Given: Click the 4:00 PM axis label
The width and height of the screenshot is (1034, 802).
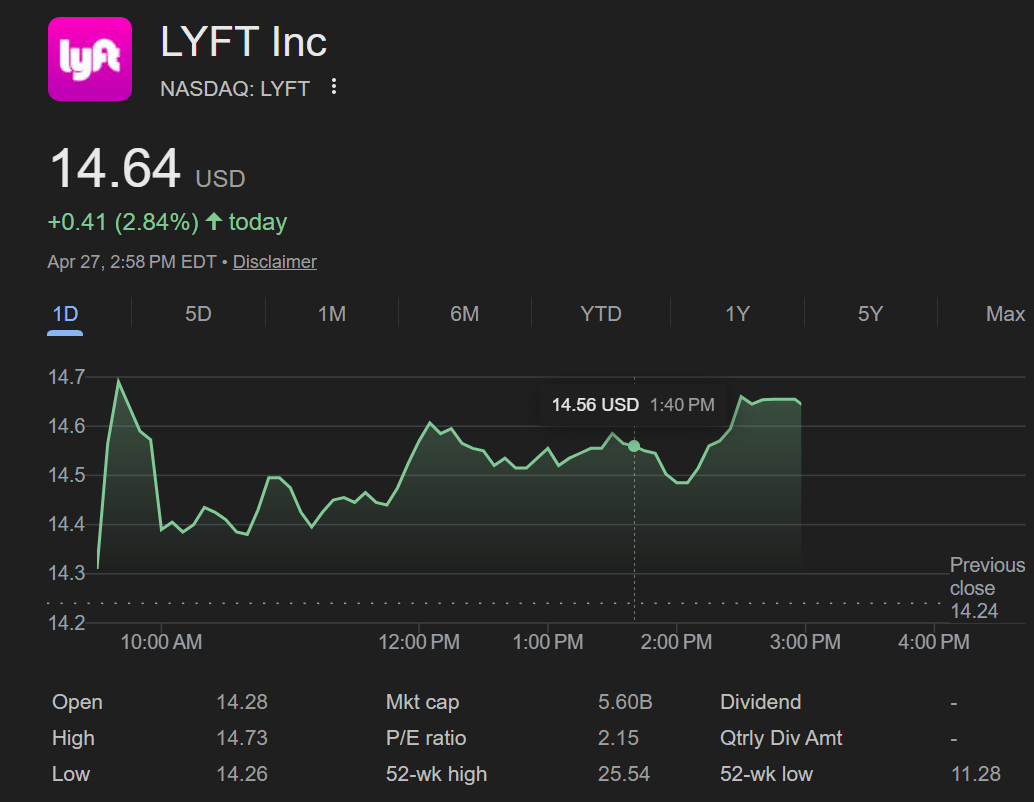Looking at the screenshot, I should point(934,642).
